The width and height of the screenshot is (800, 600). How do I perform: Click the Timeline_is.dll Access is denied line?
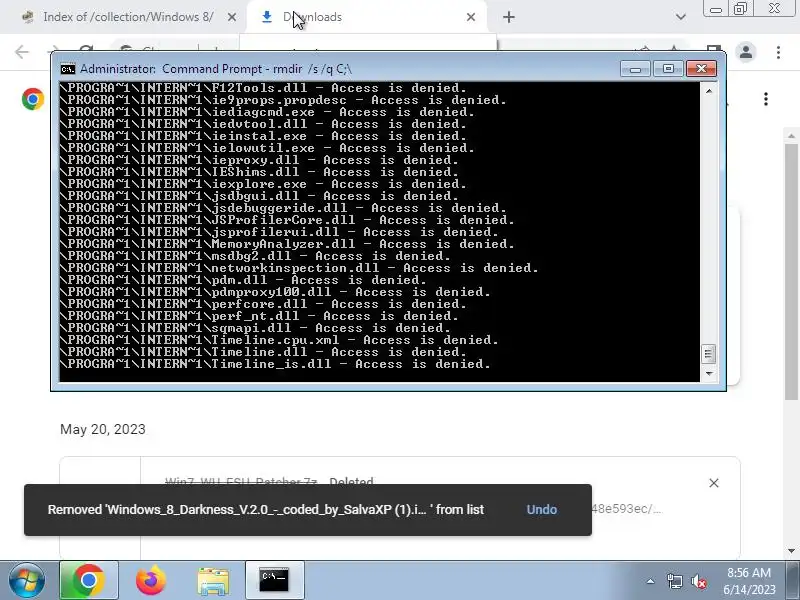pyautogui.click(x=274, y=364)
